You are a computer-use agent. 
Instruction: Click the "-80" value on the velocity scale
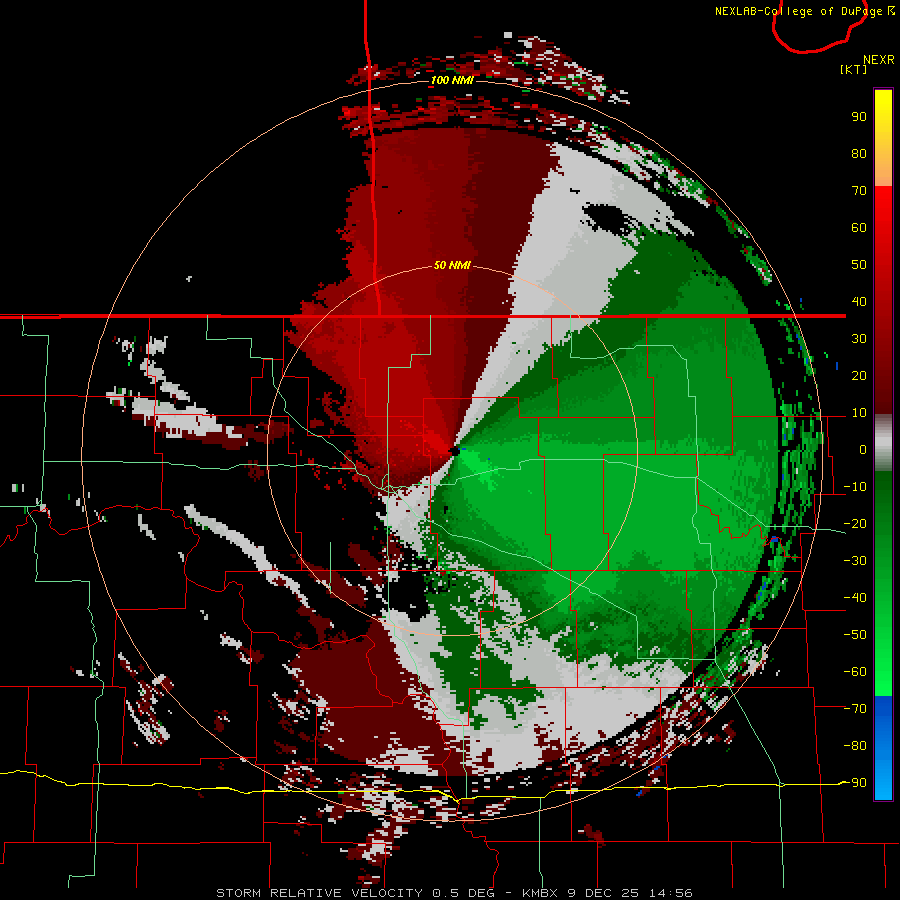click(x=855, y=746)
